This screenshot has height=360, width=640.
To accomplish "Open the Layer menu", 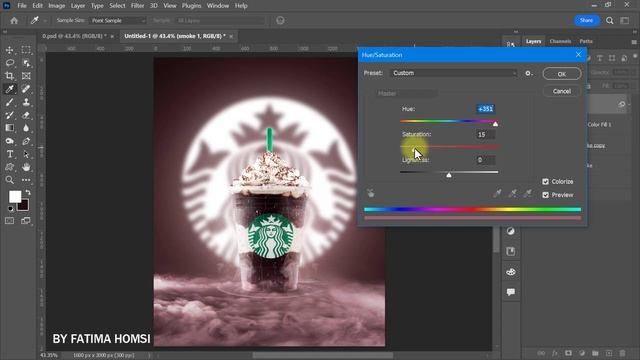I will (x=78, y=6).
